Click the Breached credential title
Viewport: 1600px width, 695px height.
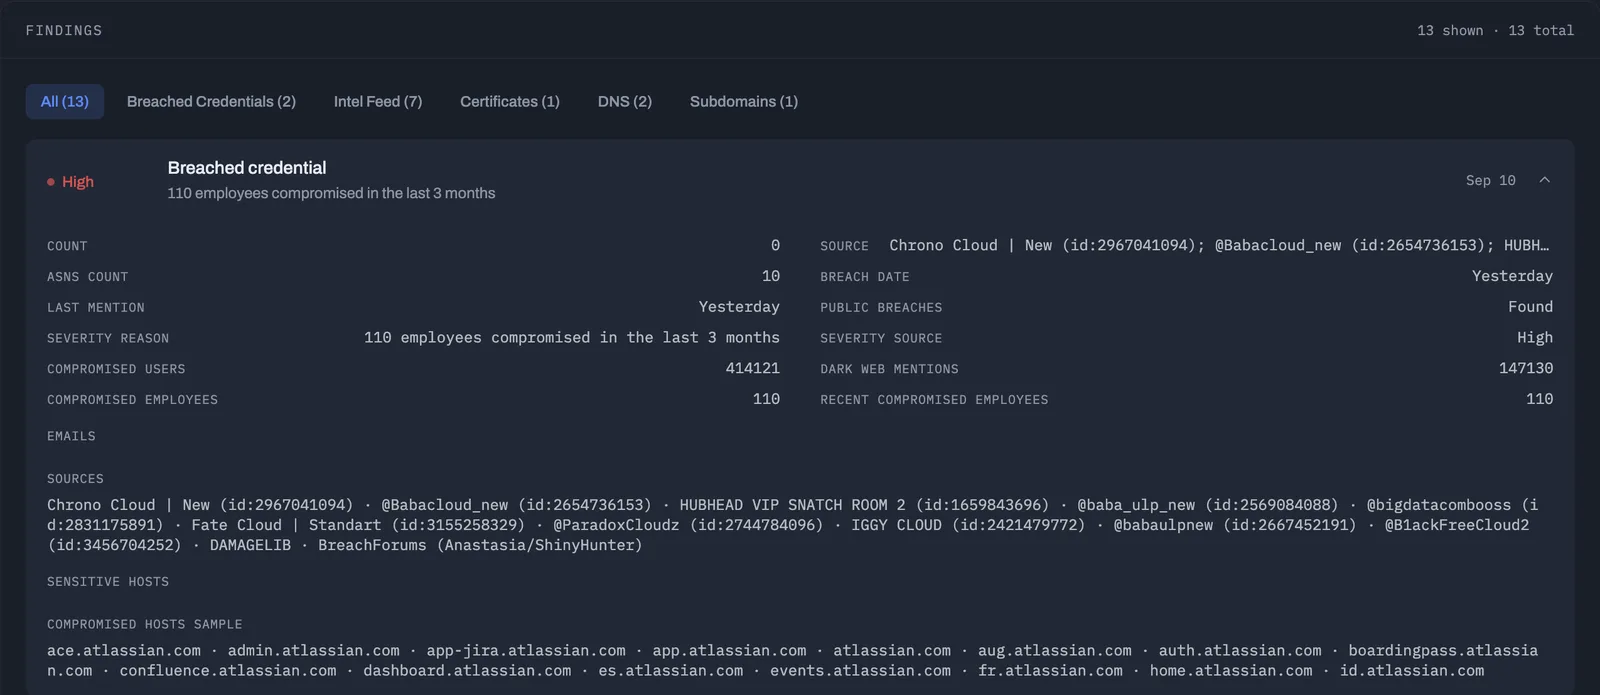coord(247,168)
